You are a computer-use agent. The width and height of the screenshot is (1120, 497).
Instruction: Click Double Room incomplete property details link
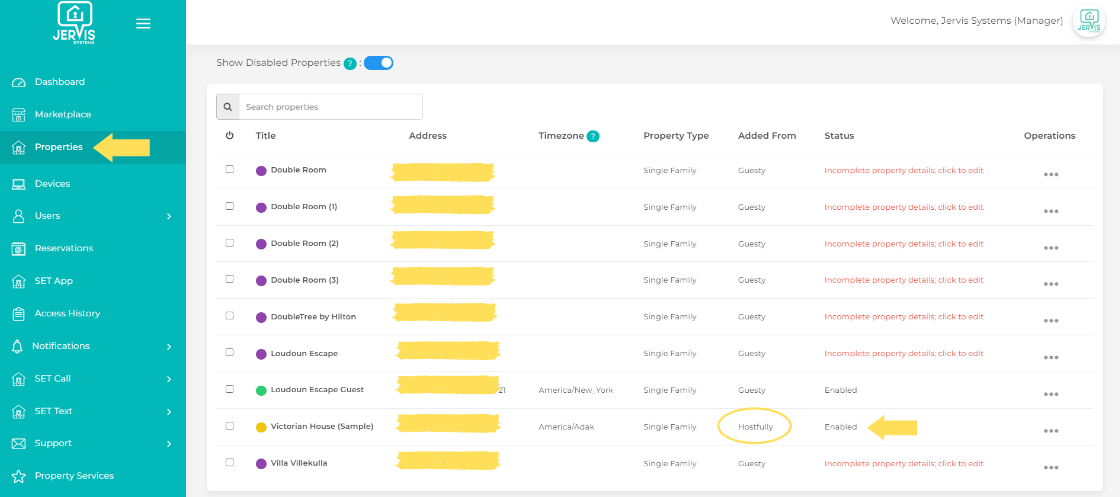click(x=904, y=171)
